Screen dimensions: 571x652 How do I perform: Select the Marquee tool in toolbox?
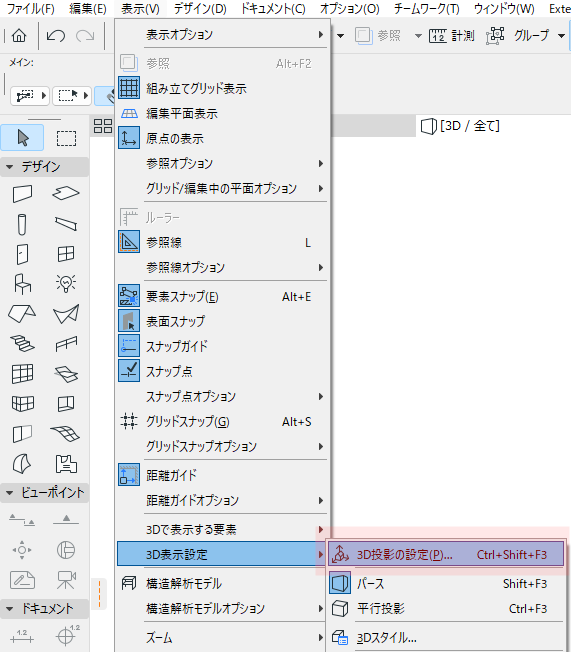coord(66,138)
